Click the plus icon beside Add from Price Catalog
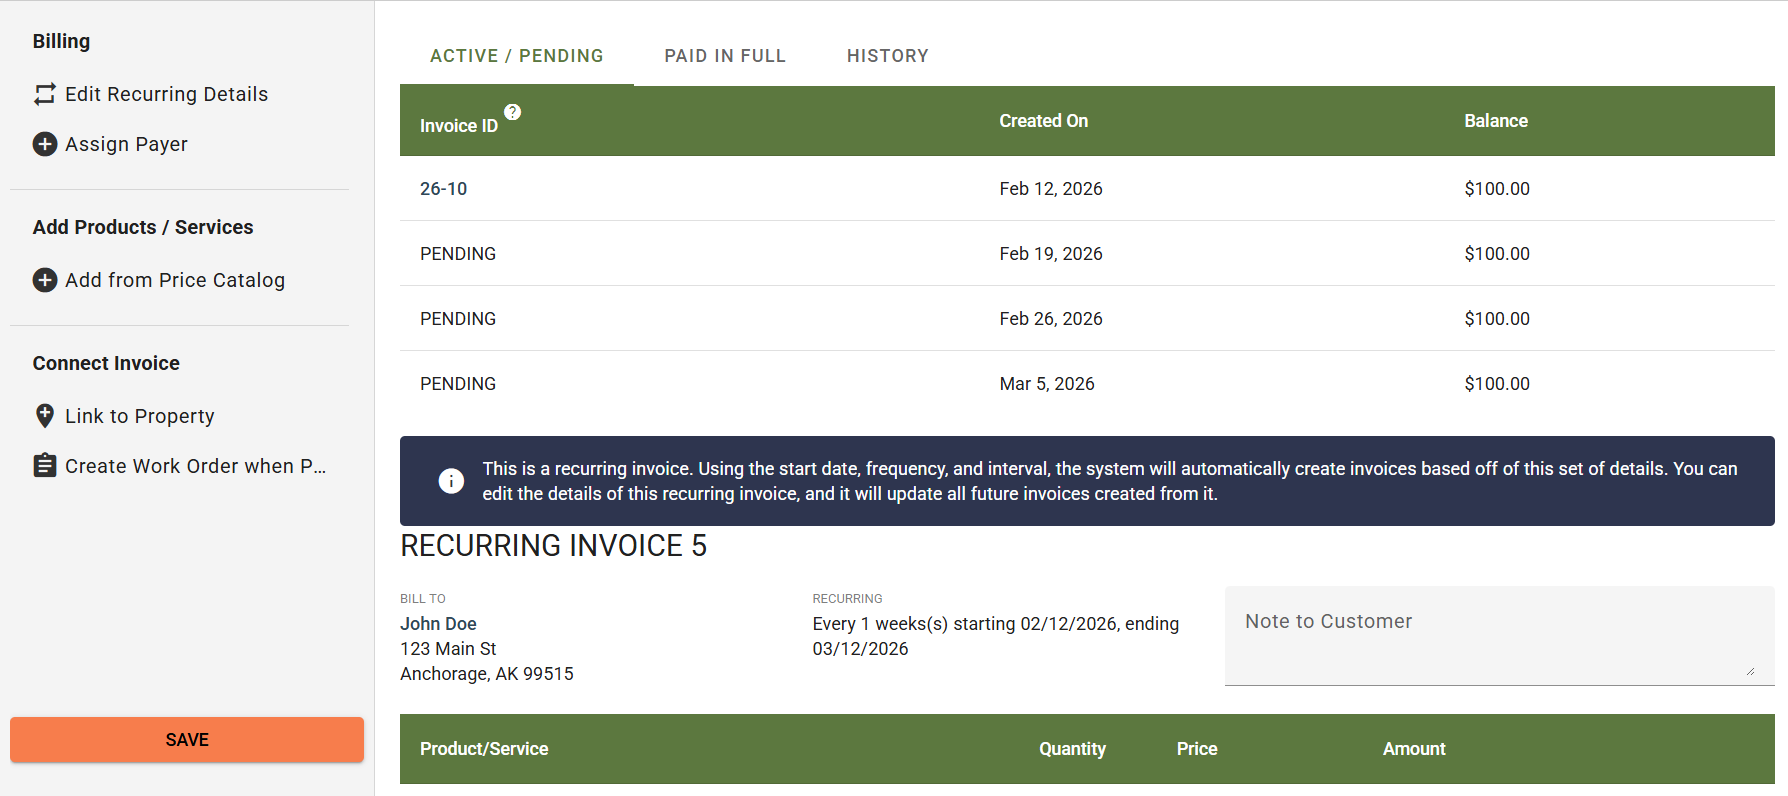The width and height of the screenshot is (1788, 796). [x=45, y=280]
